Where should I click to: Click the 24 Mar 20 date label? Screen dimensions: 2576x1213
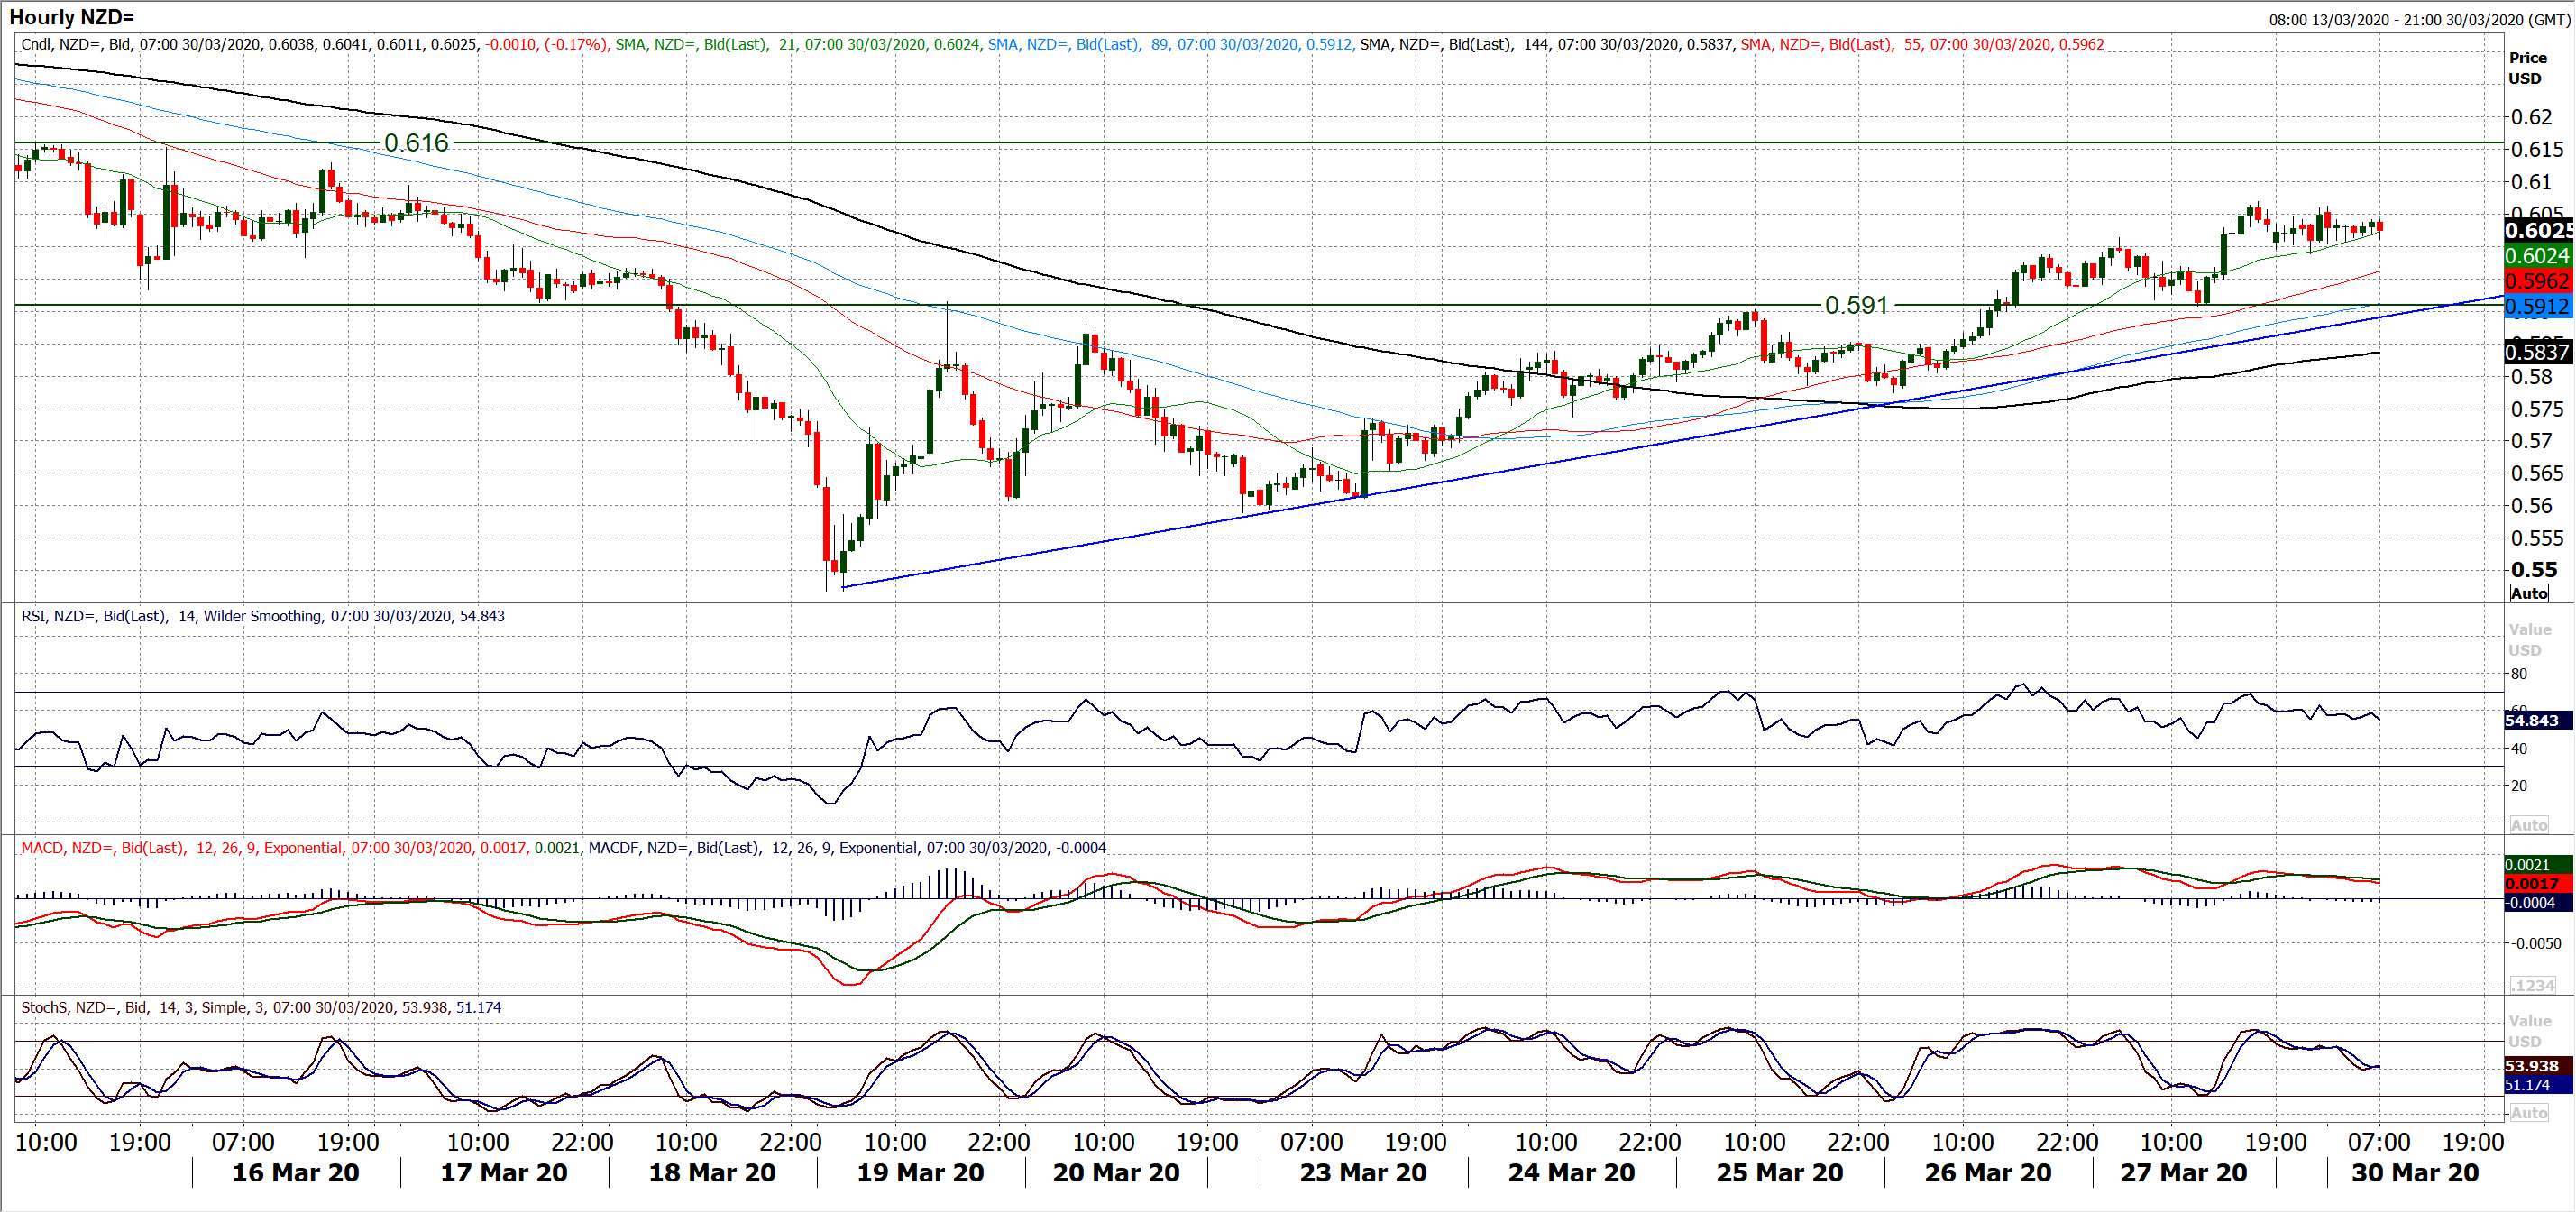coord(1571,1173)
